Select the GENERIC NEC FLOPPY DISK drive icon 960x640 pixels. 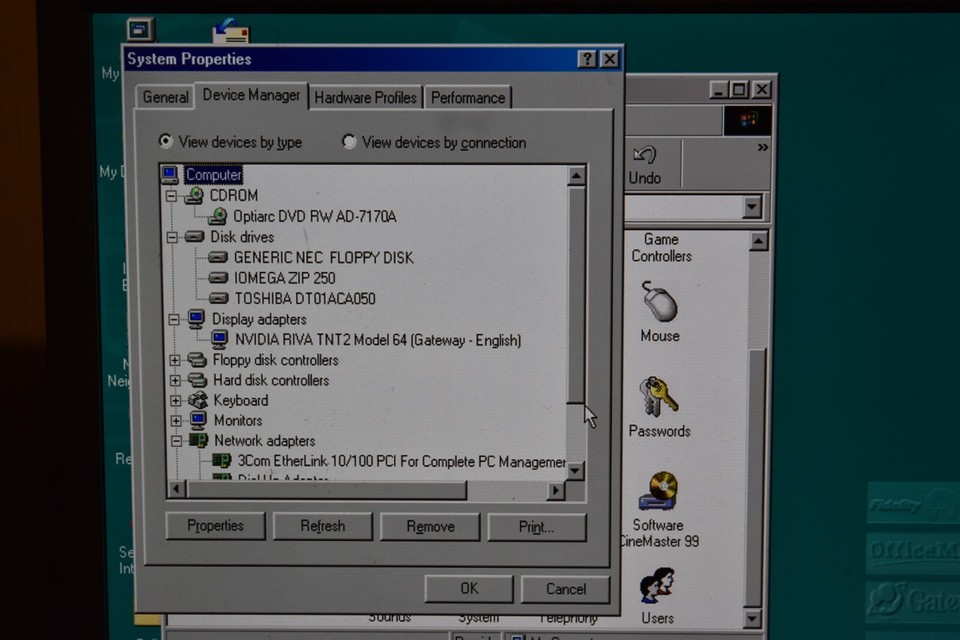pos(219,257)
